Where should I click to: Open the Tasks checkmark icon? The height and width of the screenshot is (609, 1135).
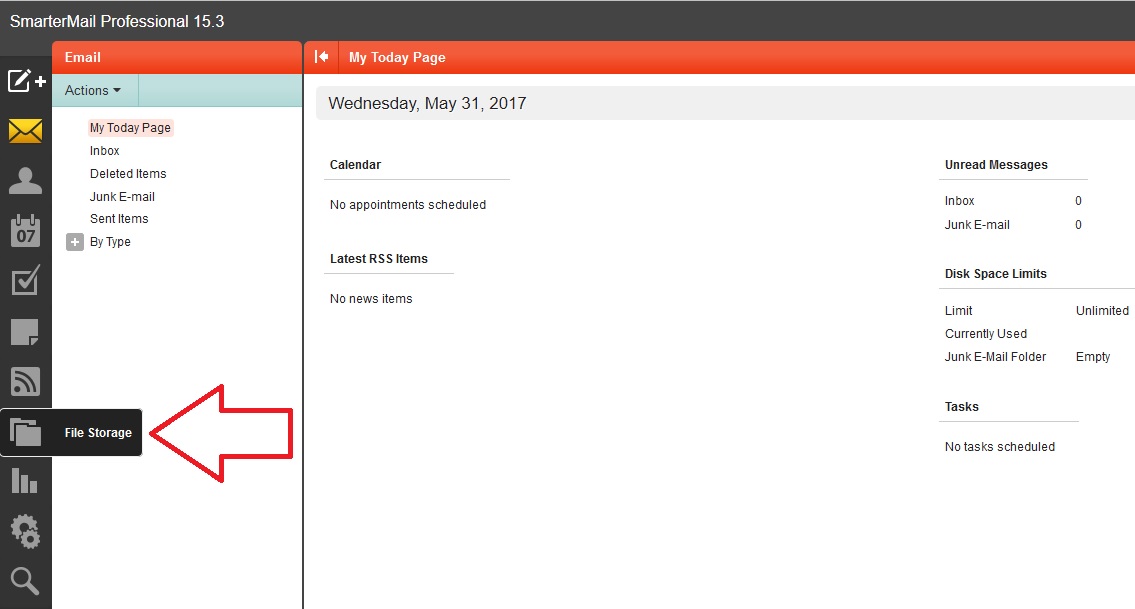click(26, 281)
